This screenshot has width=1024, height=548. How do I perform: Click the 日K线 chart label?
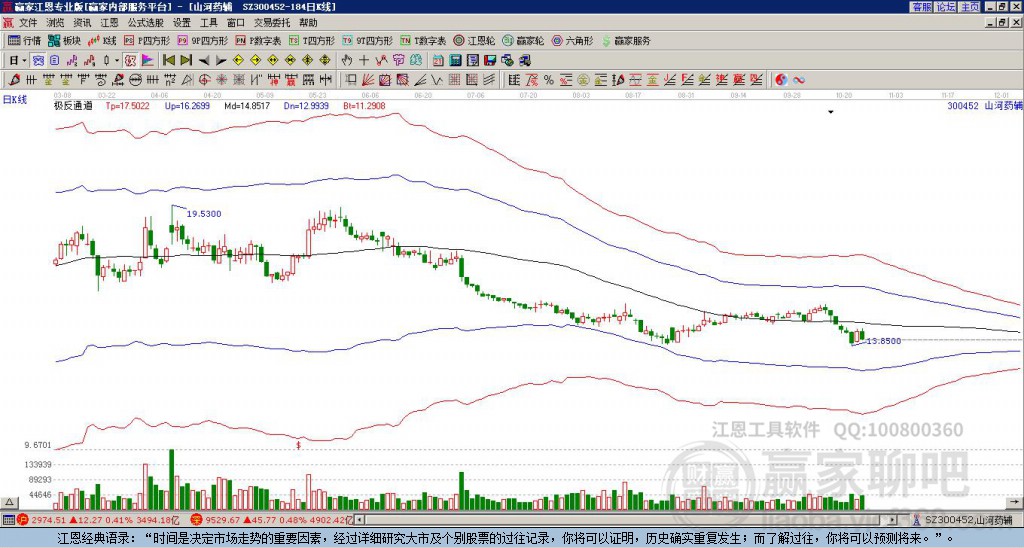pyautogui.click(x=15, y=99)
